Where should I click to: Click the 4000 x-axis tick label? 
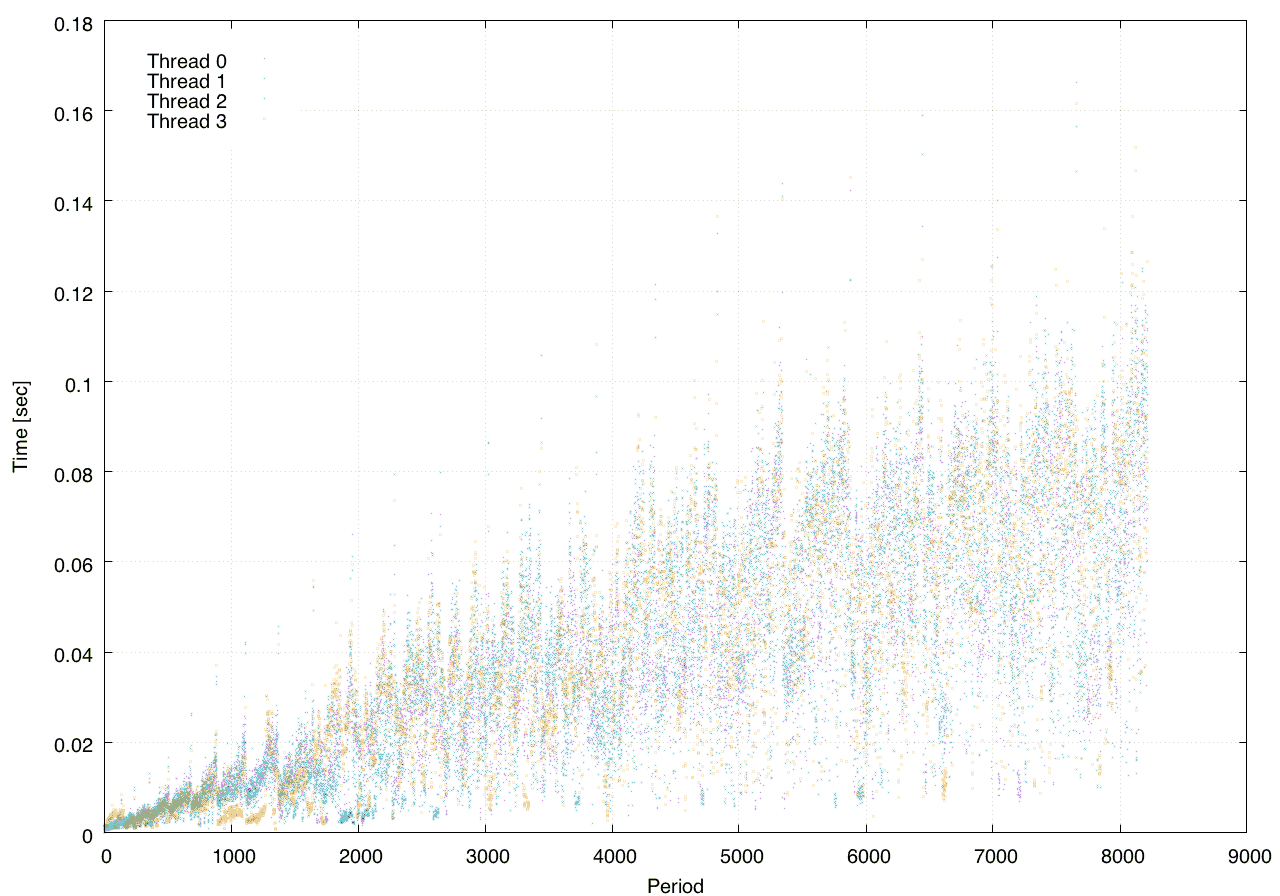click(x=612, y=856)
